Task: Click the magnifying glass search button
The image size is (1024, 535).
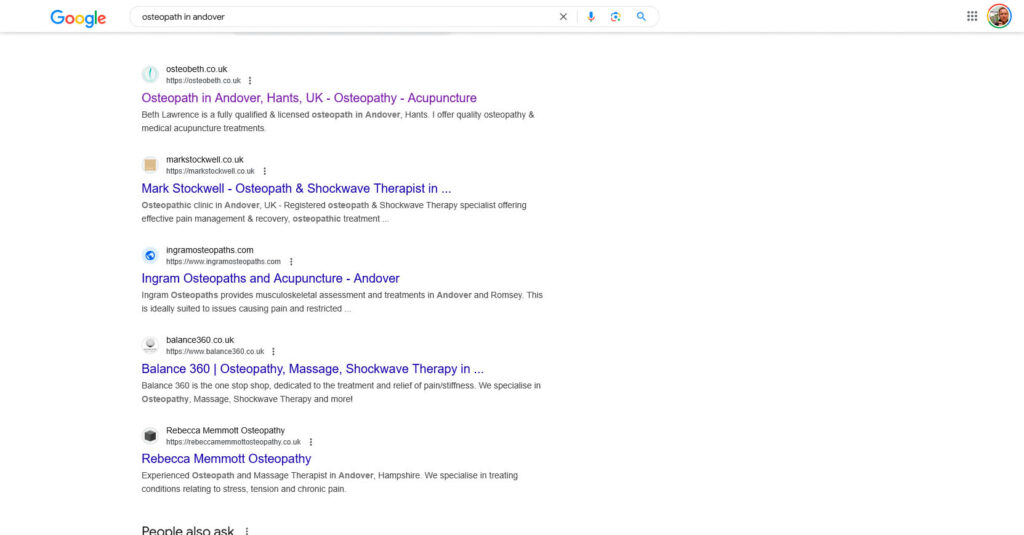Action: point(641,17)
